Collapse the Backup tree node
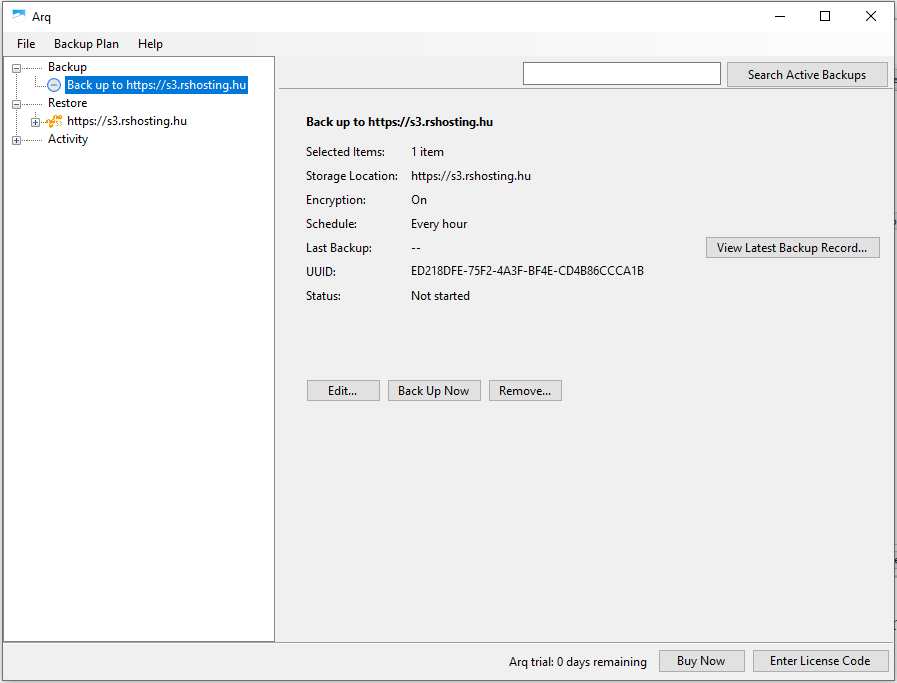The width and height of the screenshot is (897, 683). [x=16, y=68]
